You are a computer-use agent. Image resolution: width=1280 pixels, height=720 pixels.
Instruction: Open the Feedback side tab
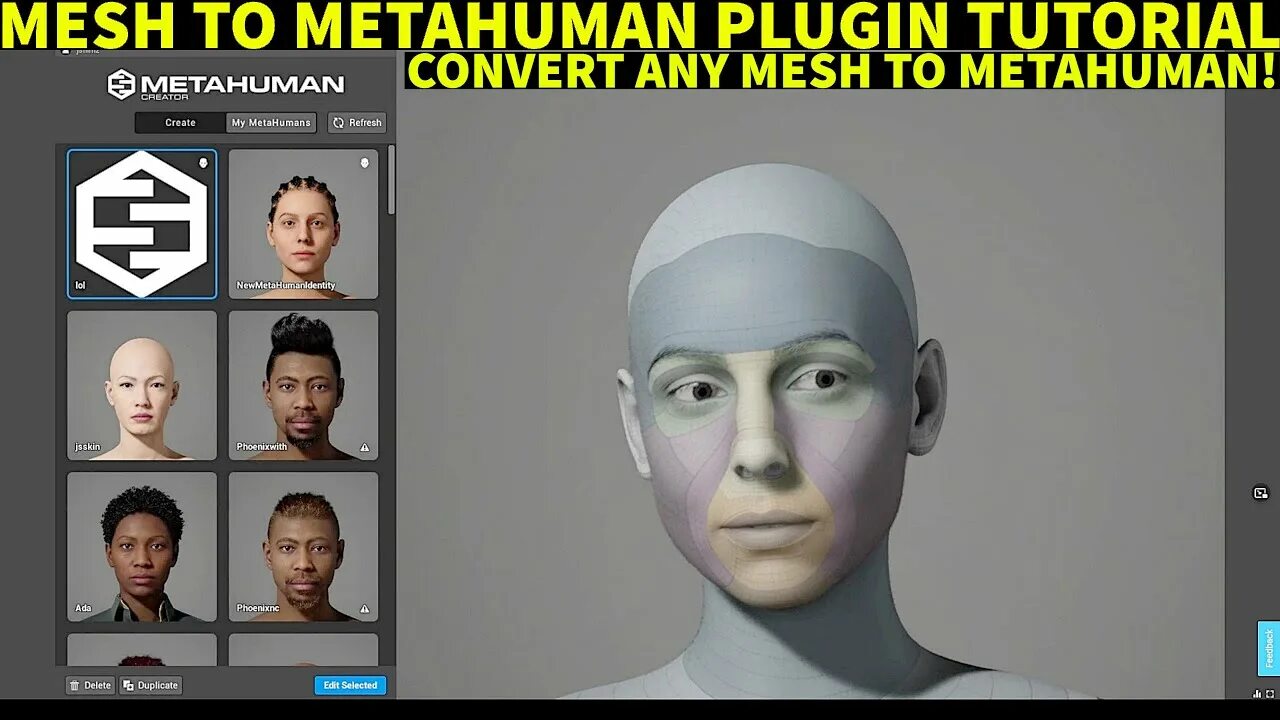[1268, 648]
